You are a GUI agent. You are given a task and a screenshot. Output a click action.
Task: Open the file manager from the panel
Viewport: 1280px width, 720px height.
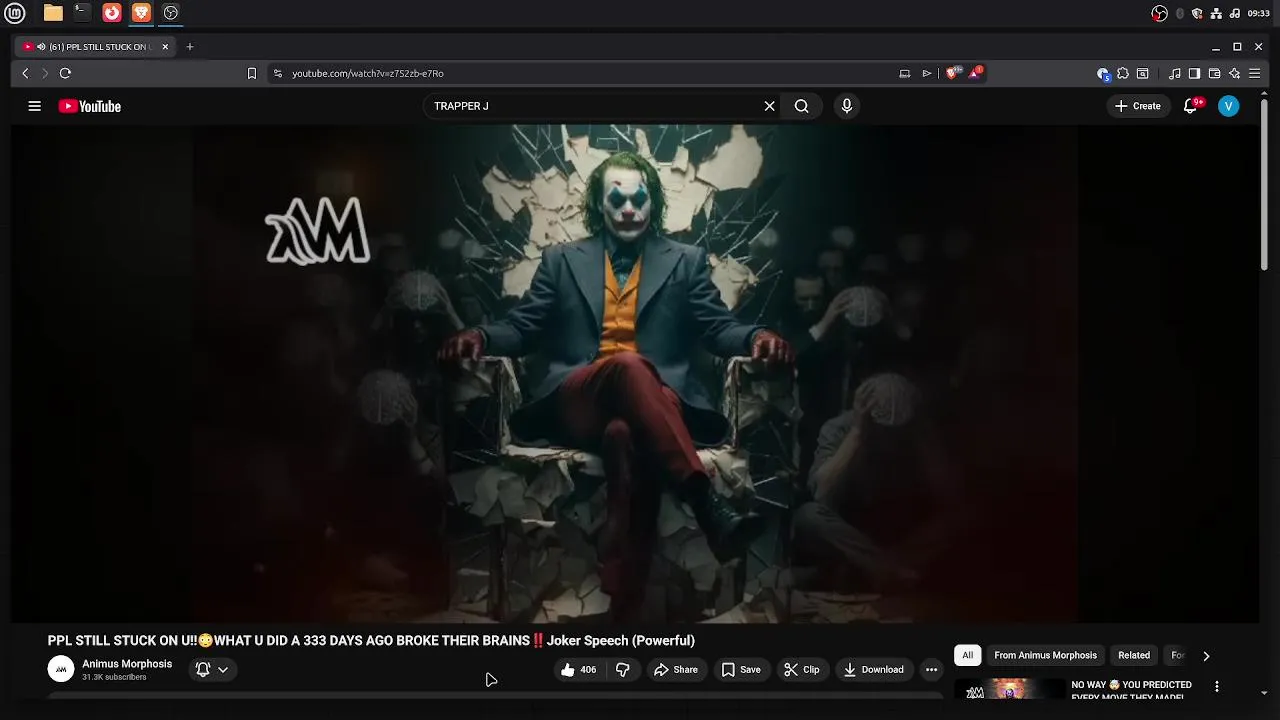(53, 13)
